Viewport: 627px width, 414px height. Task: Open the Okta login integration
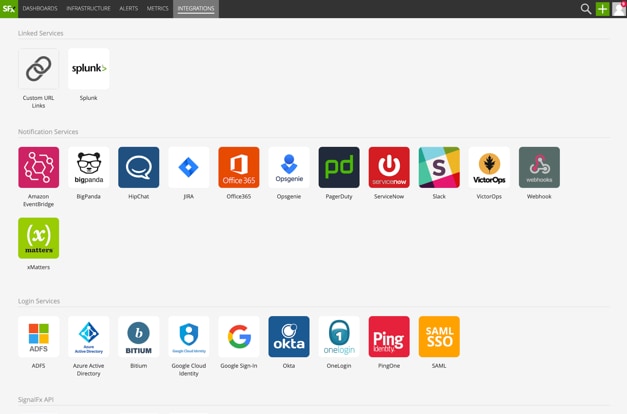click(289, 337)
